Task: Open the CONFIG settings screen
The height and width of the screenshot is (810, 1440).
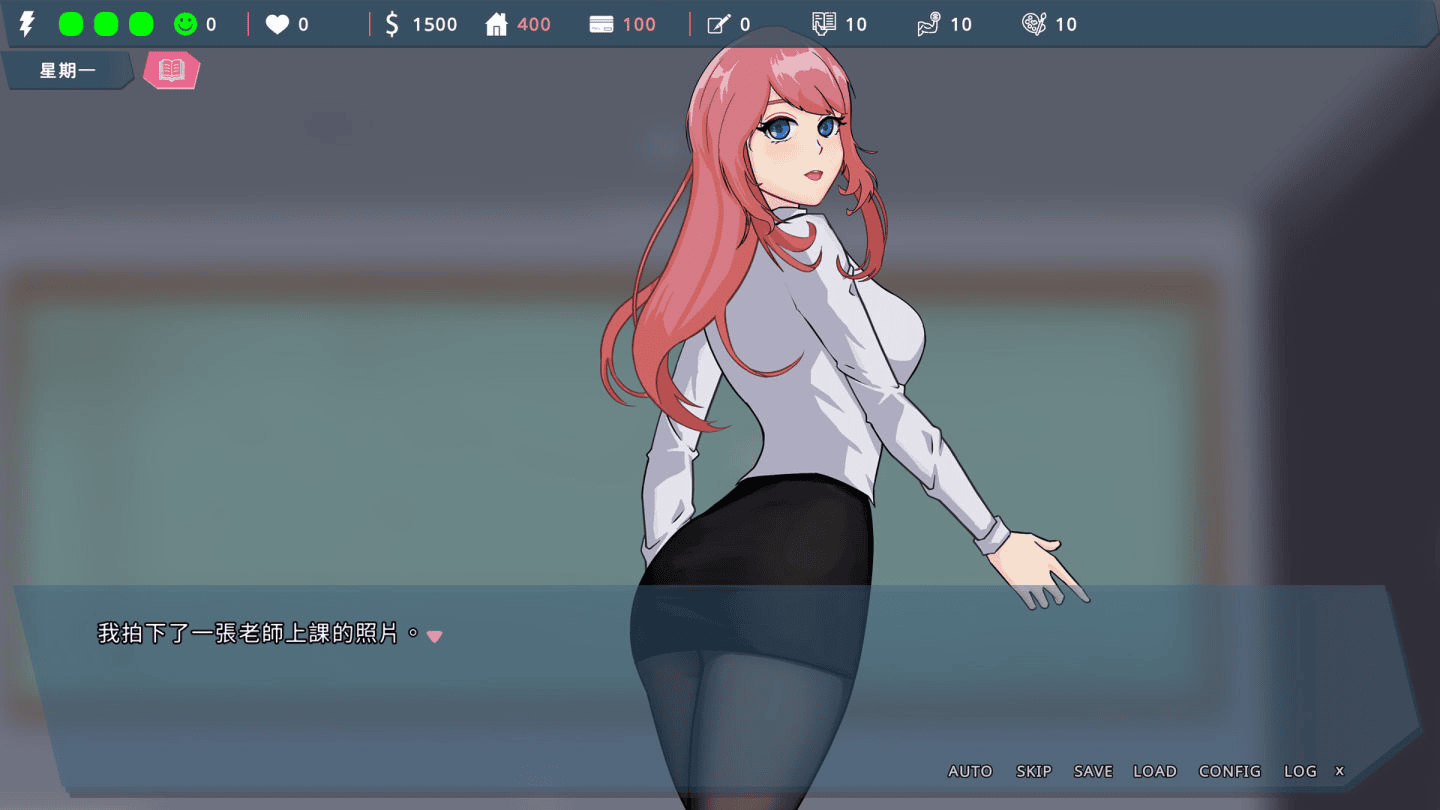Action: [1230, 771]
